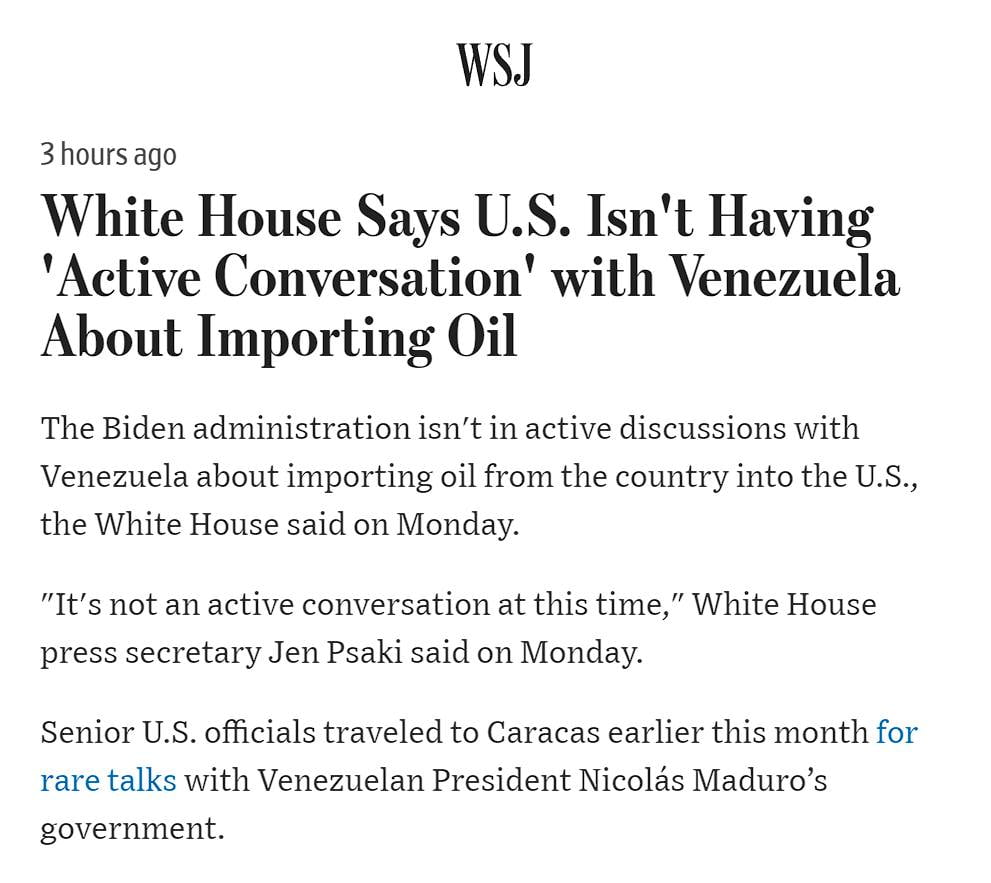Click 'Active Conversation' in the headline
This screenshot has height=883, width=991.
[287, 277]
